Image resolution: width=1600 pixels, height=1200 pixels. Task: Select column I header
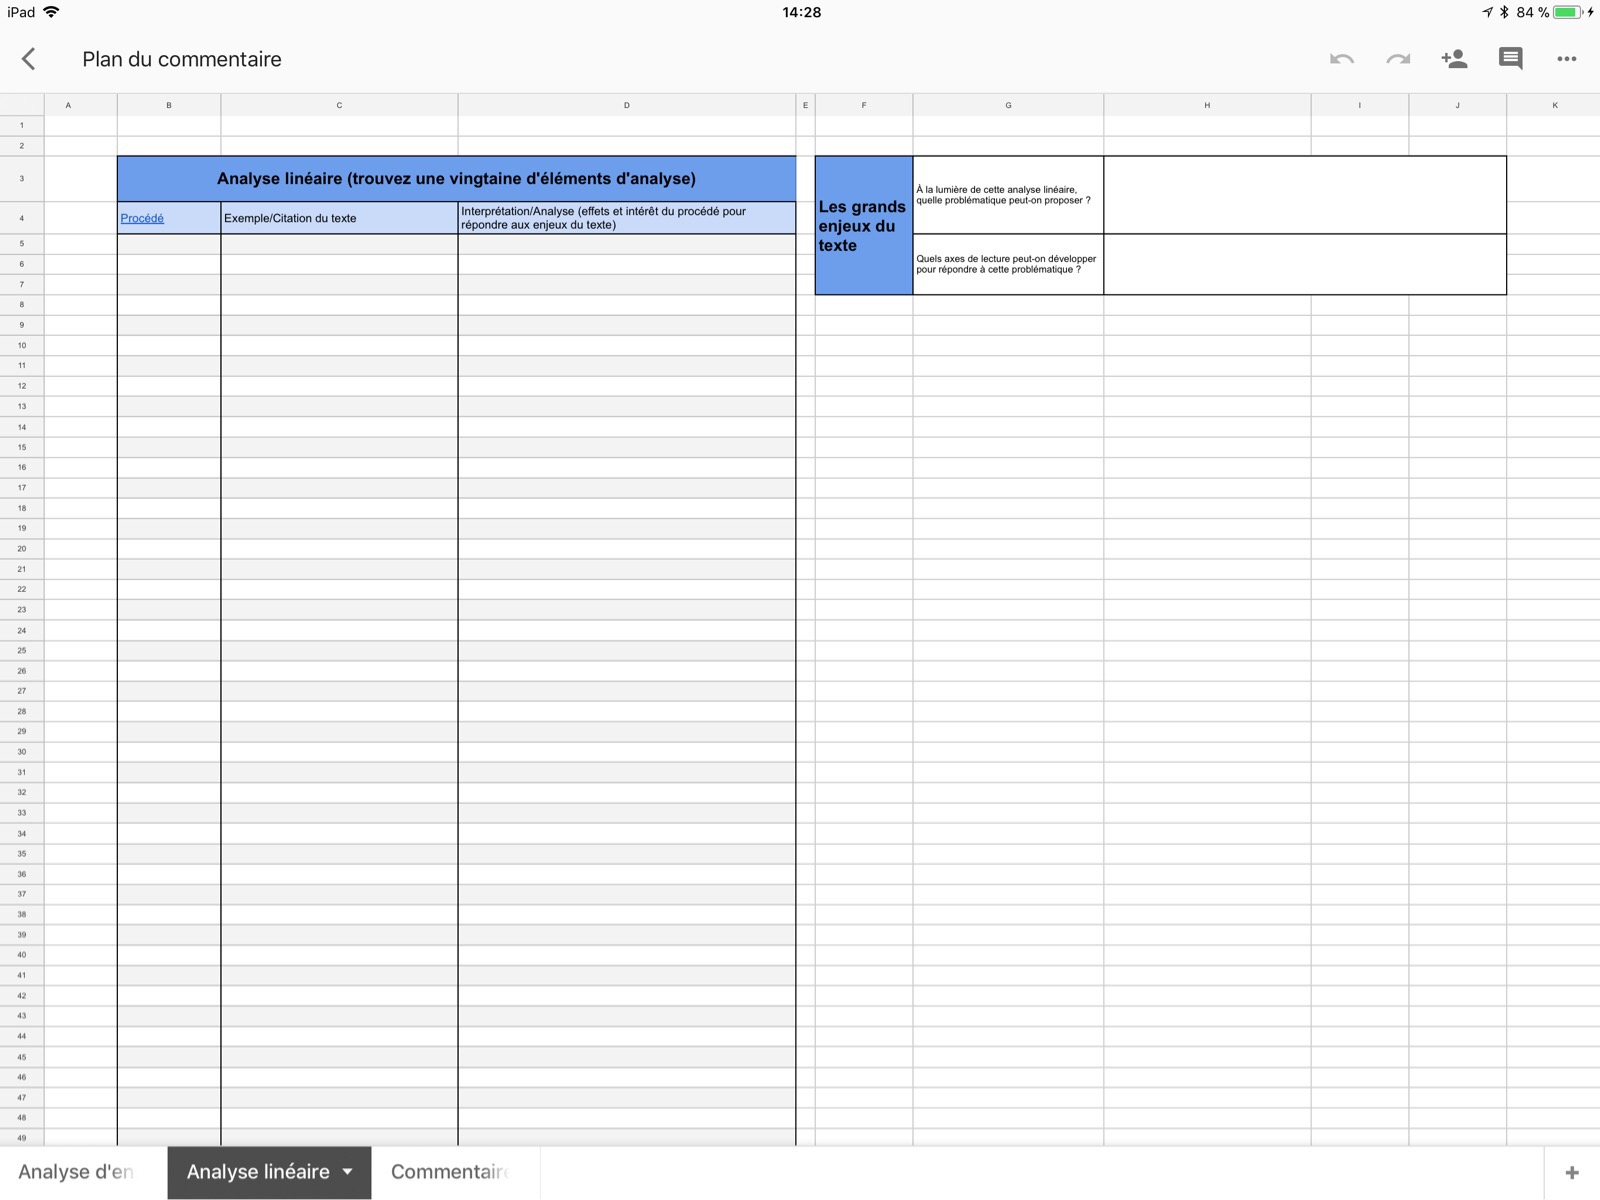(1360, 105)
